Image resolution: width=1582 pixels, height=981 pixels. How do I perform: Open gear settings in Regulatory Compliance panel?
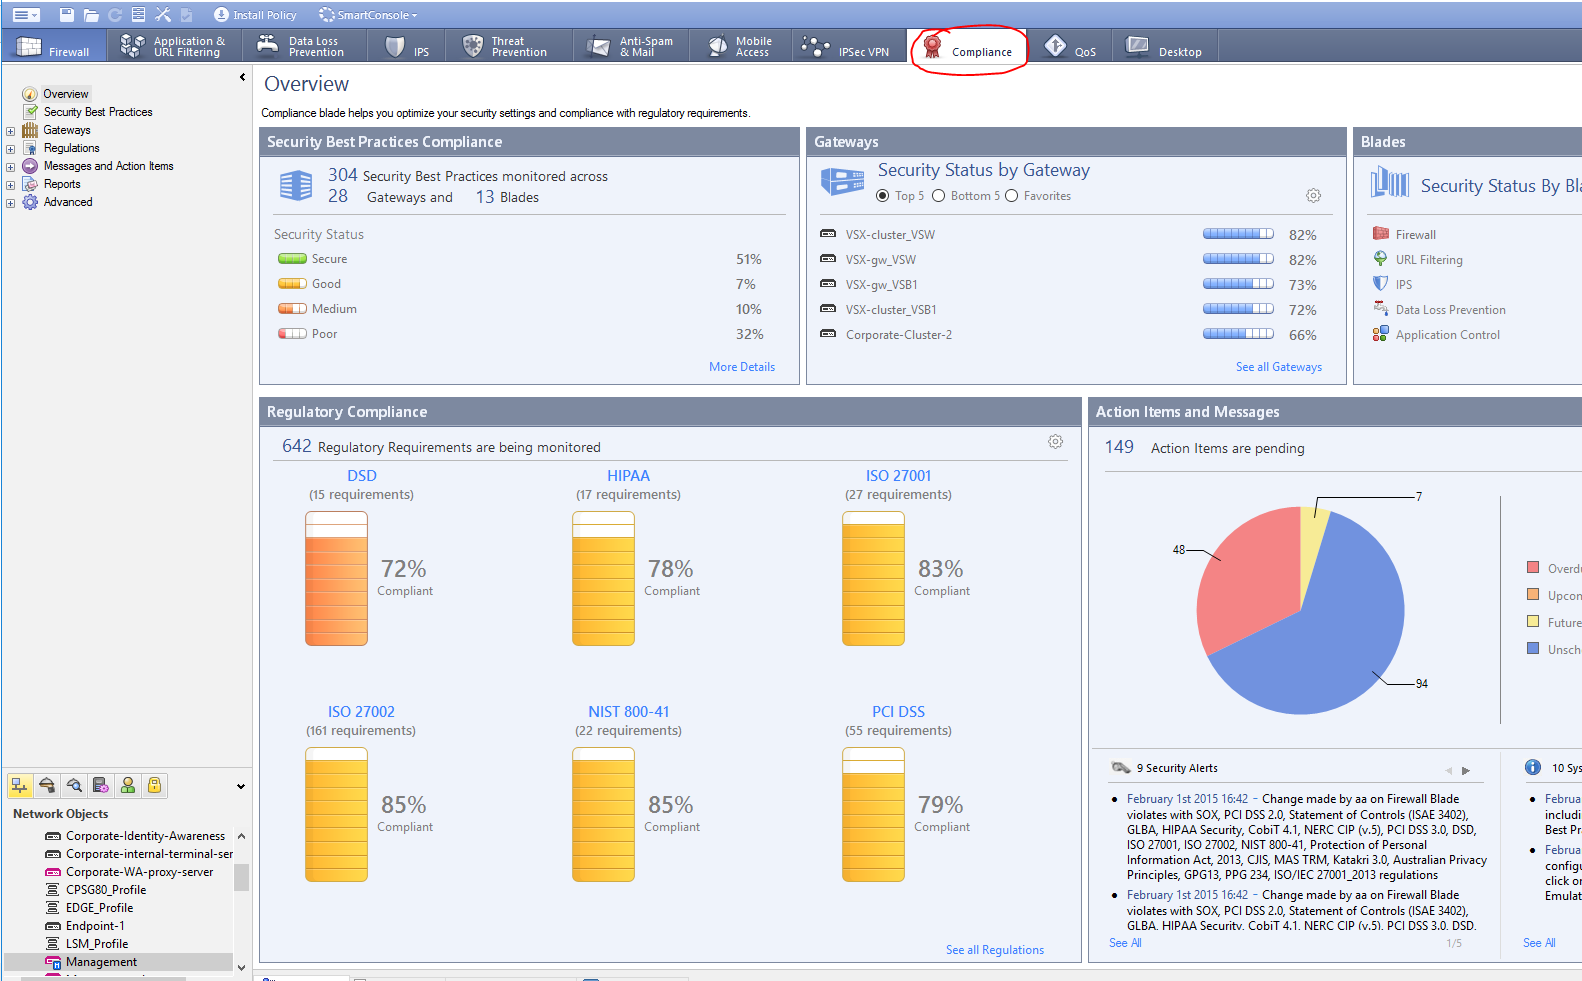click(1055, 442)
